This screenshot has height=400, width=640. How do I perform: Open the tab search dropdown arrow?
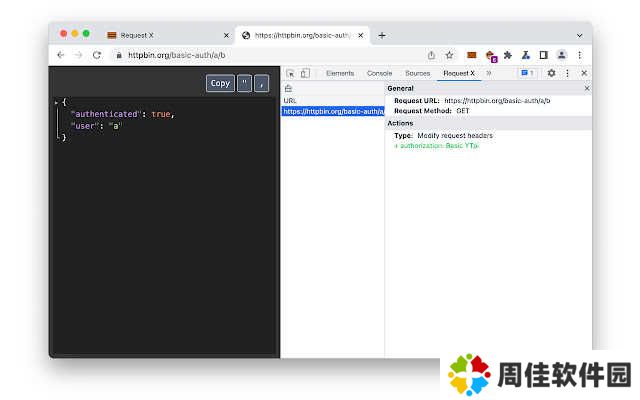pos(579,35)
